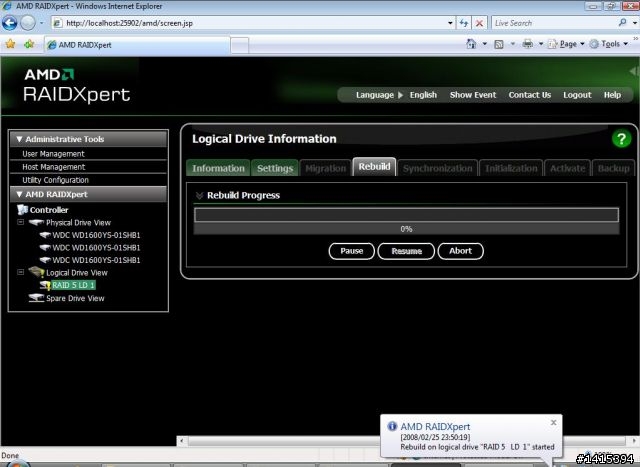
Task: Click the browser Back button
Action: (10, 23)
